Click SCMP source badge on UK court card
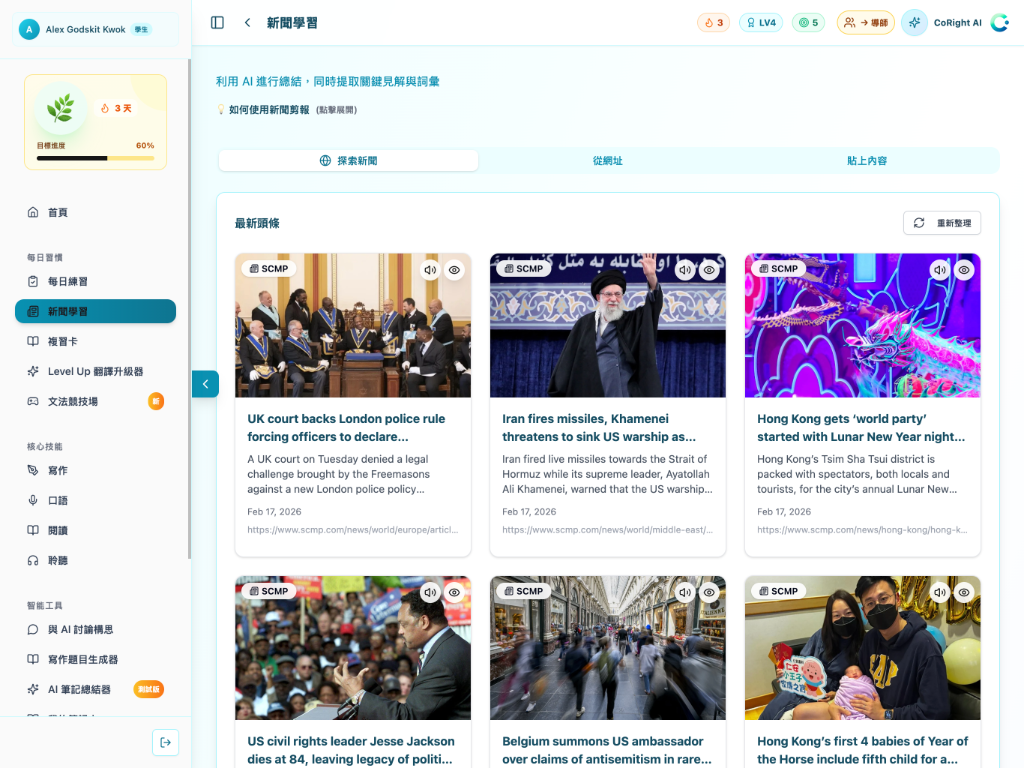 coord(268,268)
